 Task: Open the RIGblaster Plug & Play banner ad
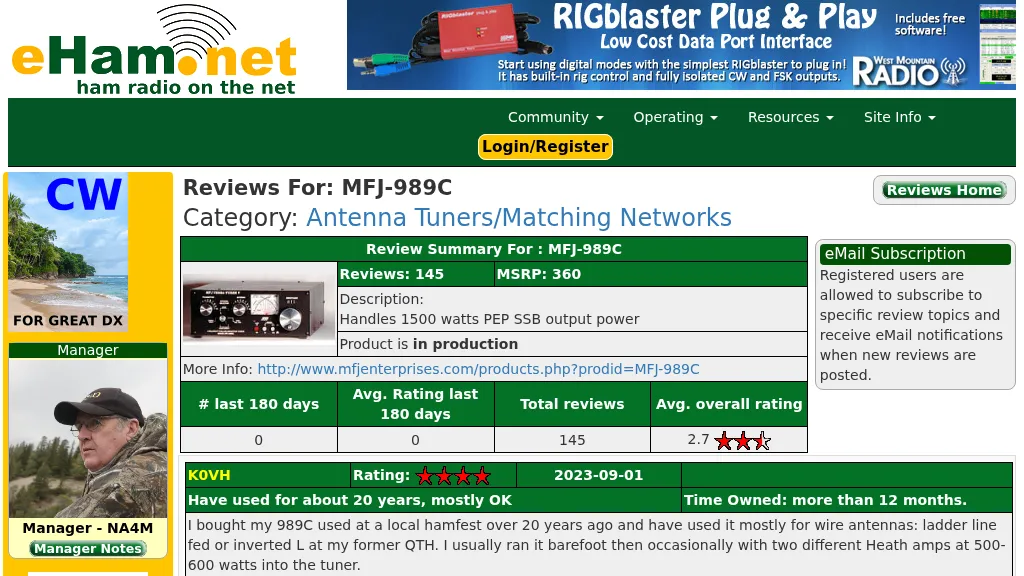[681, 45]
